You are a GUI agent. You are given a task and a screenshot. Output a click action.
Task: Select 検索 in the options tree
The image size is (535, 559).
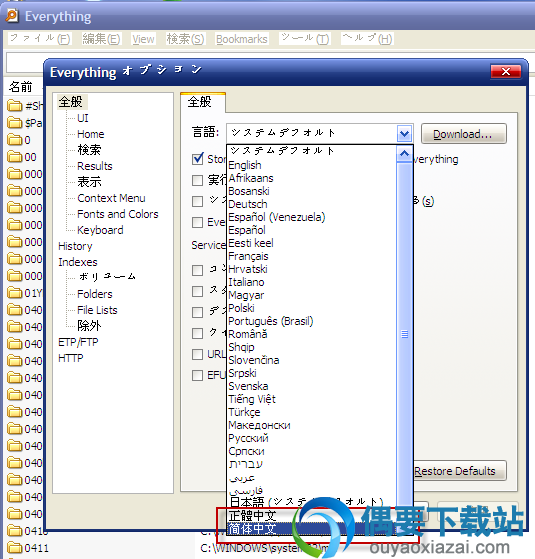(89, 150)
